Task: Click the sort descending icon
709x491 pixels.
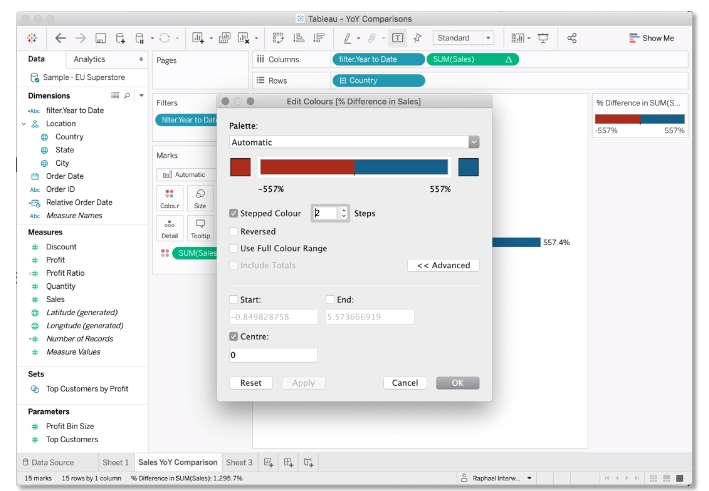Action: [x=319, y=38]
